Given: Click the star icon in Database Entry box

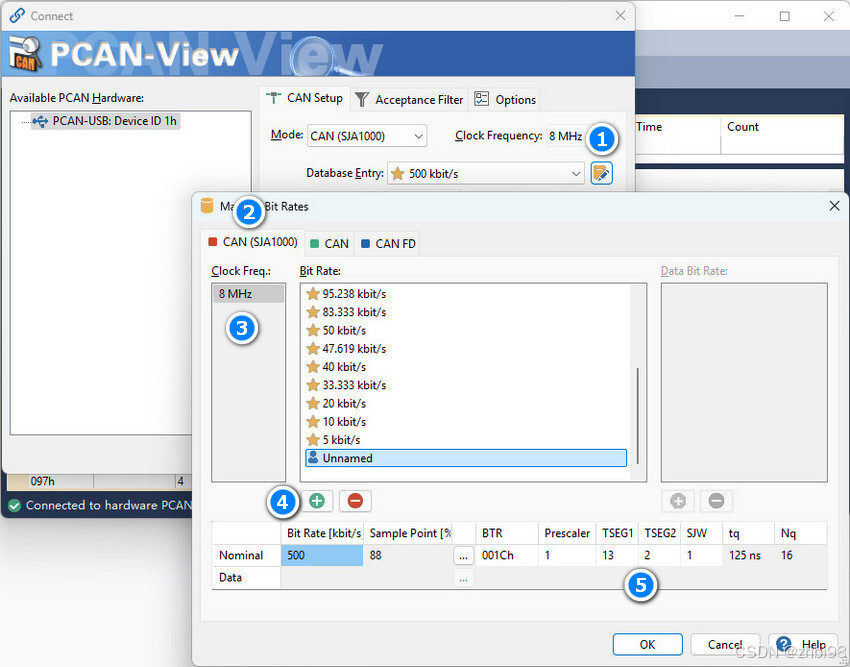Looking at the screenshot, I should (x=397, y=174).
